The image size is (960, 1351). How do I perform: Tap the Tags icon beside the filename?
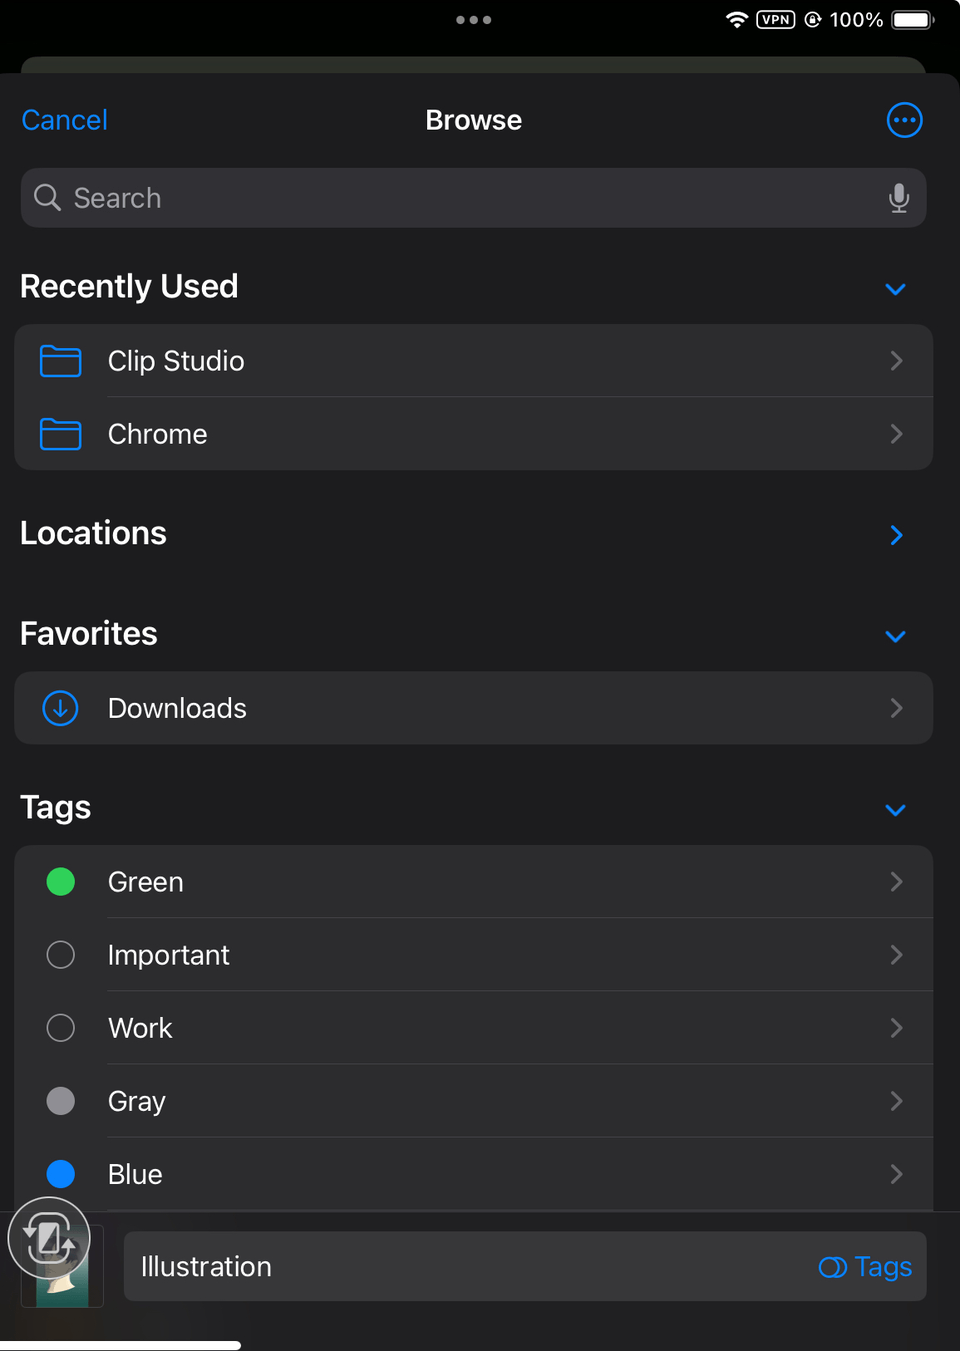(x=831, y=1267)
